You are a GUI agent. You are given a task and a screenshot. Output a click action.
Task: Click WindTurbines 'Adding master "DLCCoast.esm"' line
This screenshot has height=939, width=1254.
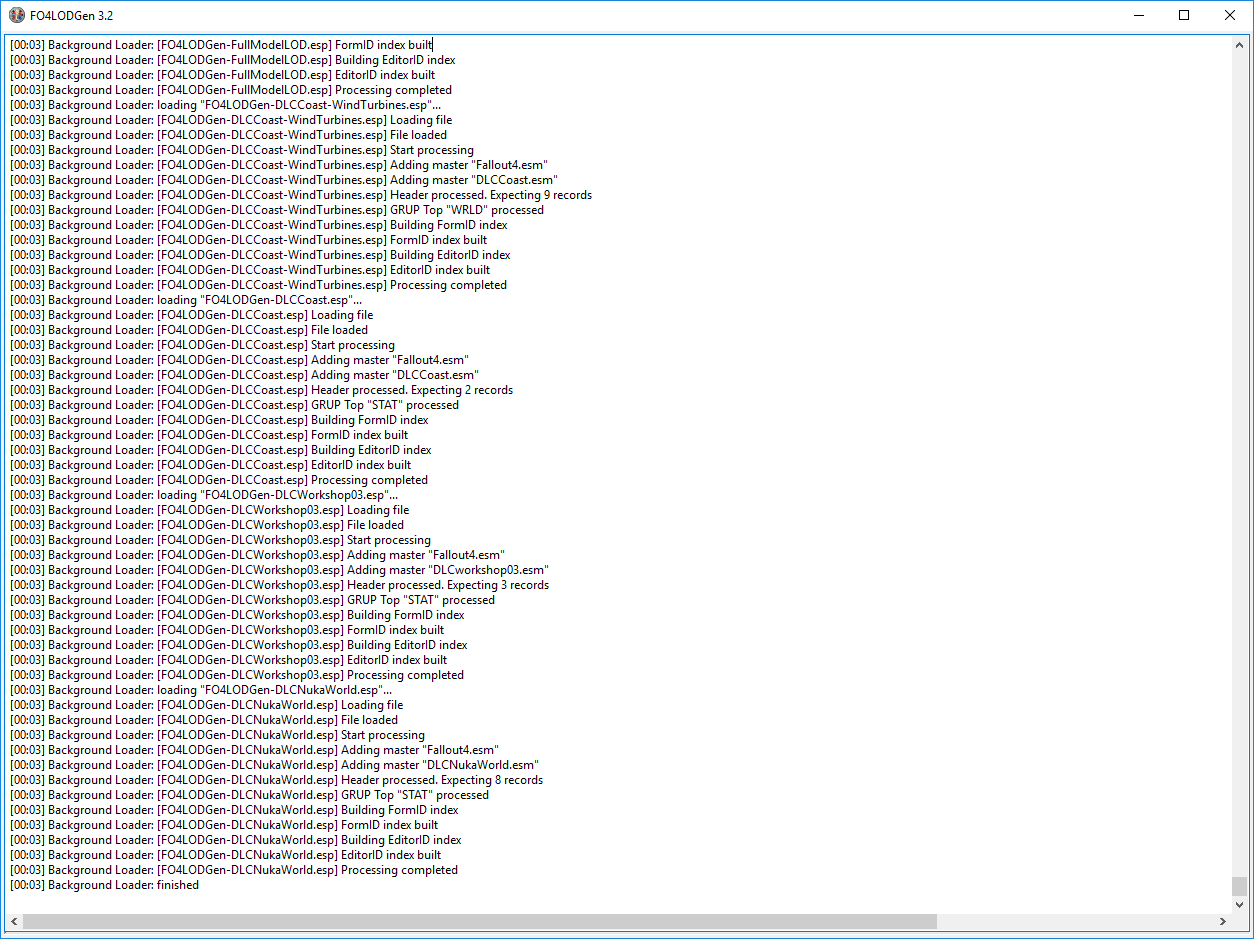[x=284, y=180]
